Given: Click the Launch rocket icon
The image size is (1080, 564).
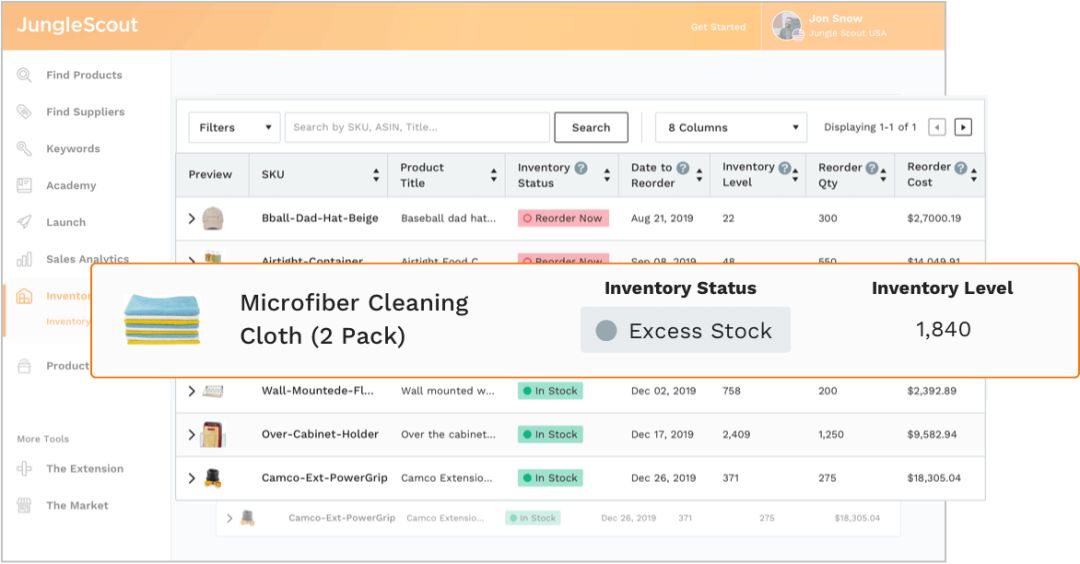Looking at the screenshot, I should tap(24, 222).
